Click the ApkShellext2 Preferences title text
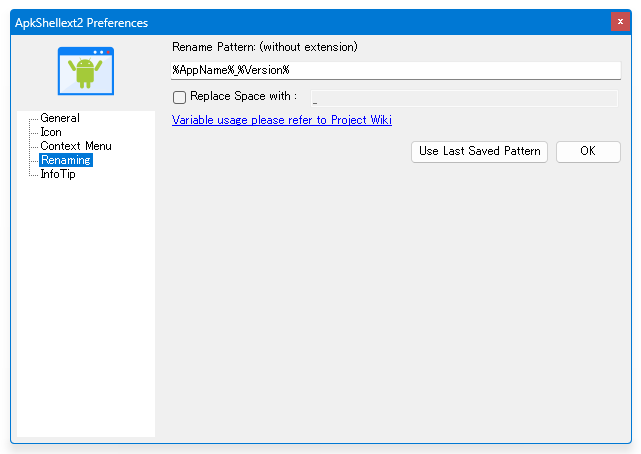 coord(81,23)
